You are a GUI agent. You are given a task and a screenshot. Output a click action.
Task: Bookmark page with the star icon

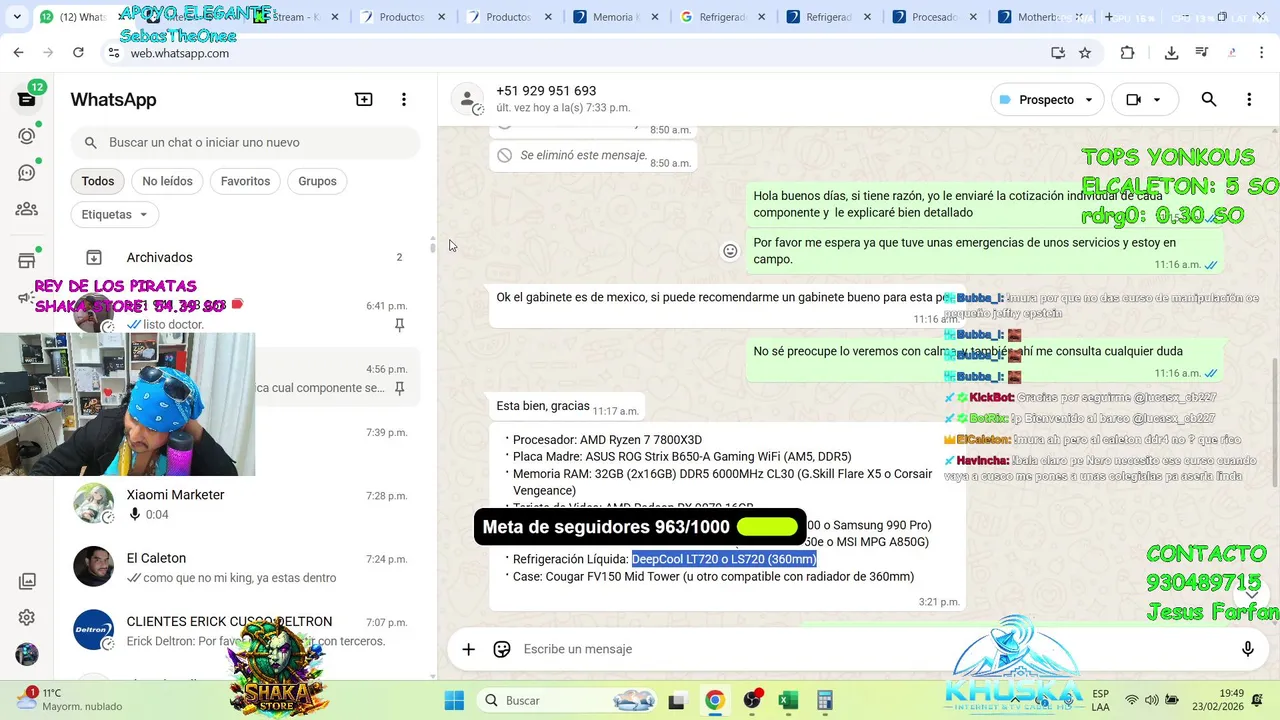point(1085,53)
